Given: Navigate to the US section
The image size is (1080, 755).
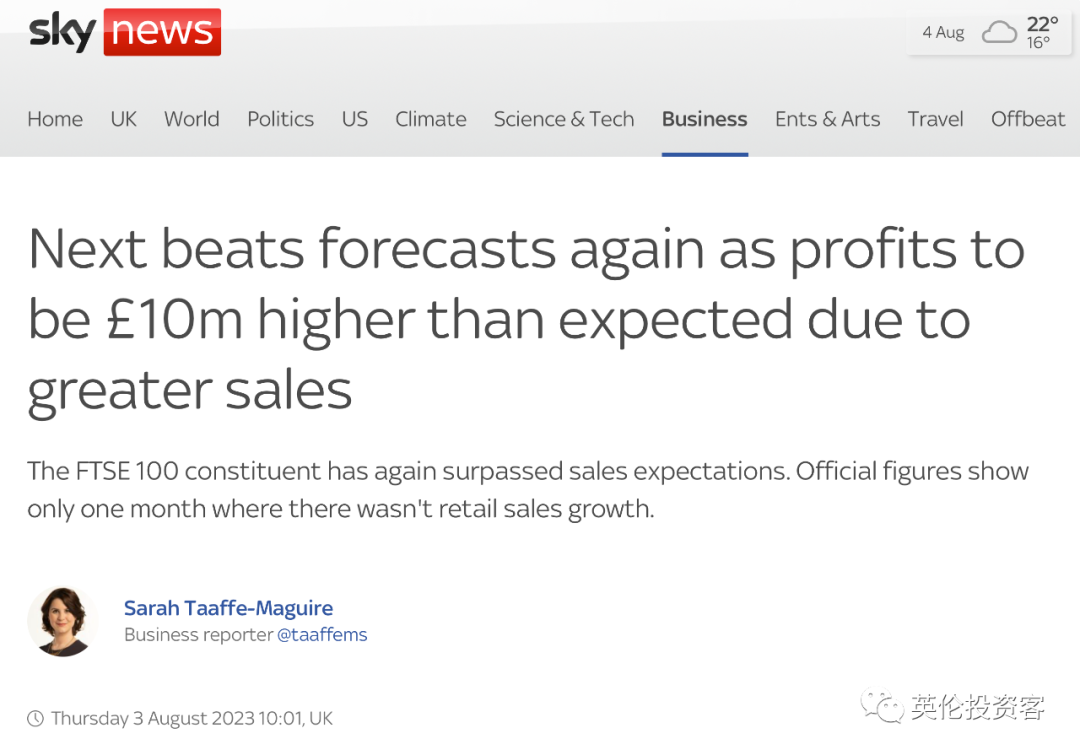Looking at the screenshot, I should [354, 119].
